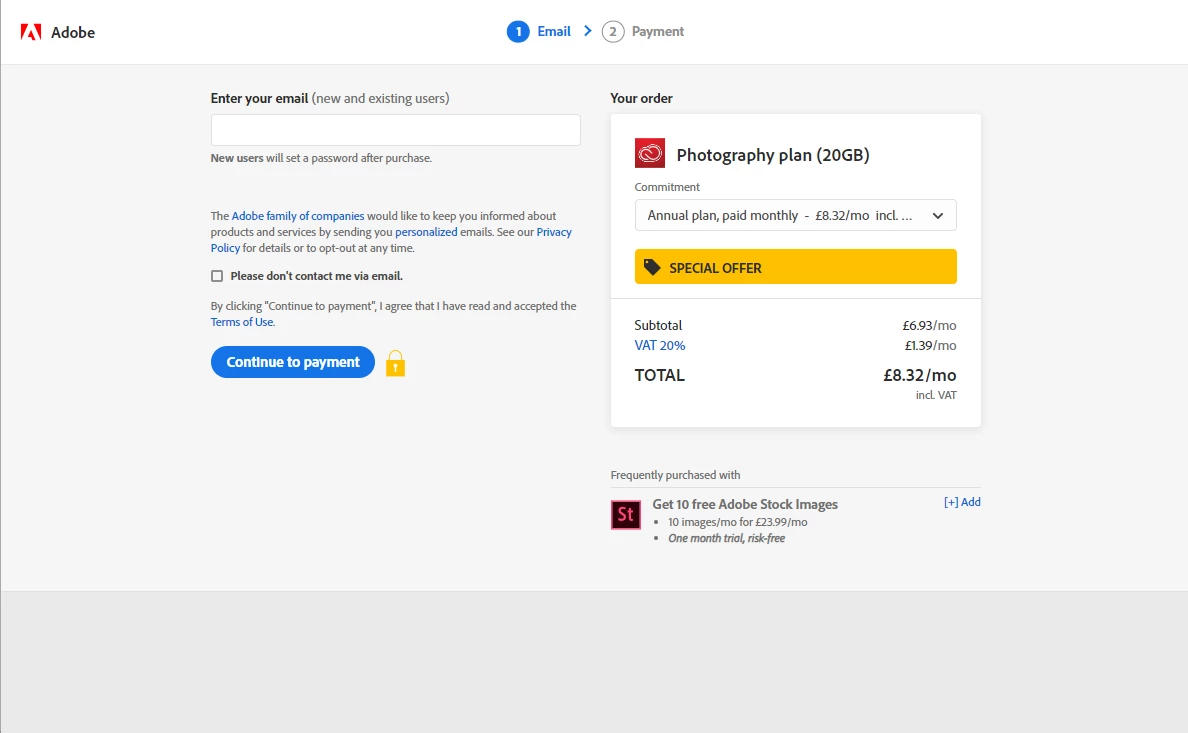
Task: Click the price tag icon in Special Offer
Action: [x=652, y=267]
